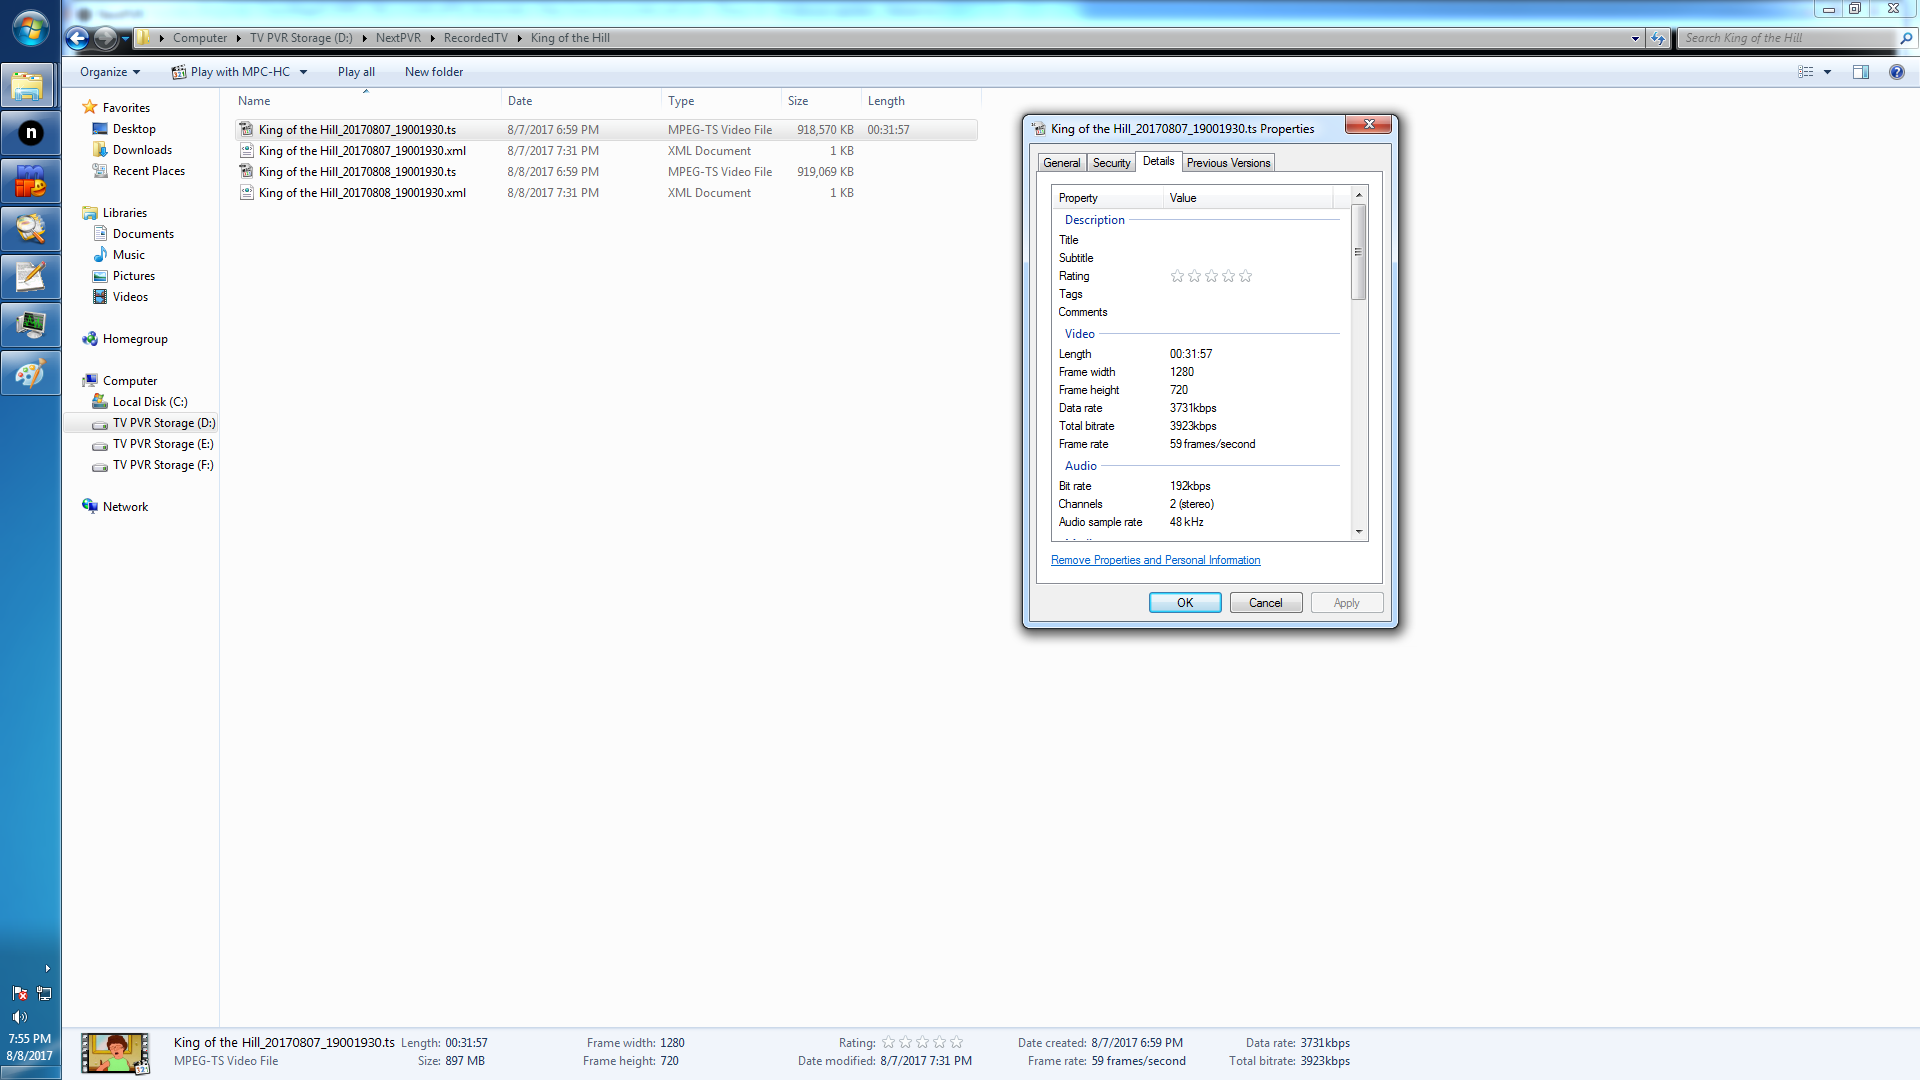Sort by Type column header
The image size is (1920, 1080).
point(721,101)
